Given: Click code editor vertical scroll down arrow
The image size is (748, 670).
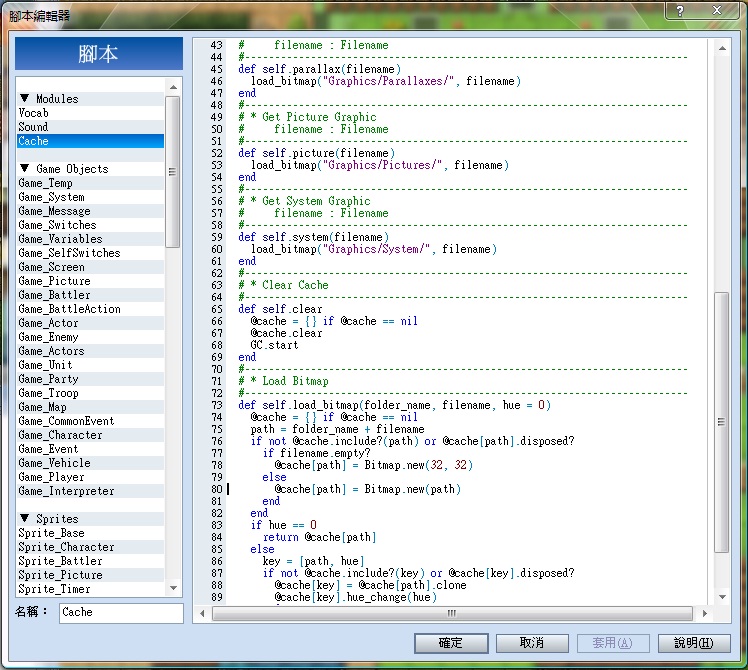Looking at the screenshot, I should tap(722, 597).
